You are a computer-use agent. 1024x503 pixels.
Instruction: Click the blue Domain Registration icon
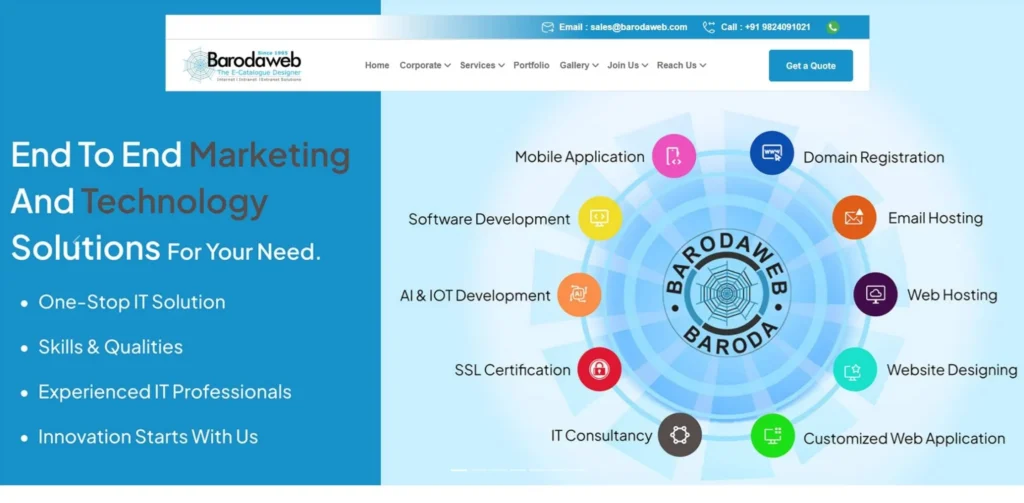(x=771, y=153)
